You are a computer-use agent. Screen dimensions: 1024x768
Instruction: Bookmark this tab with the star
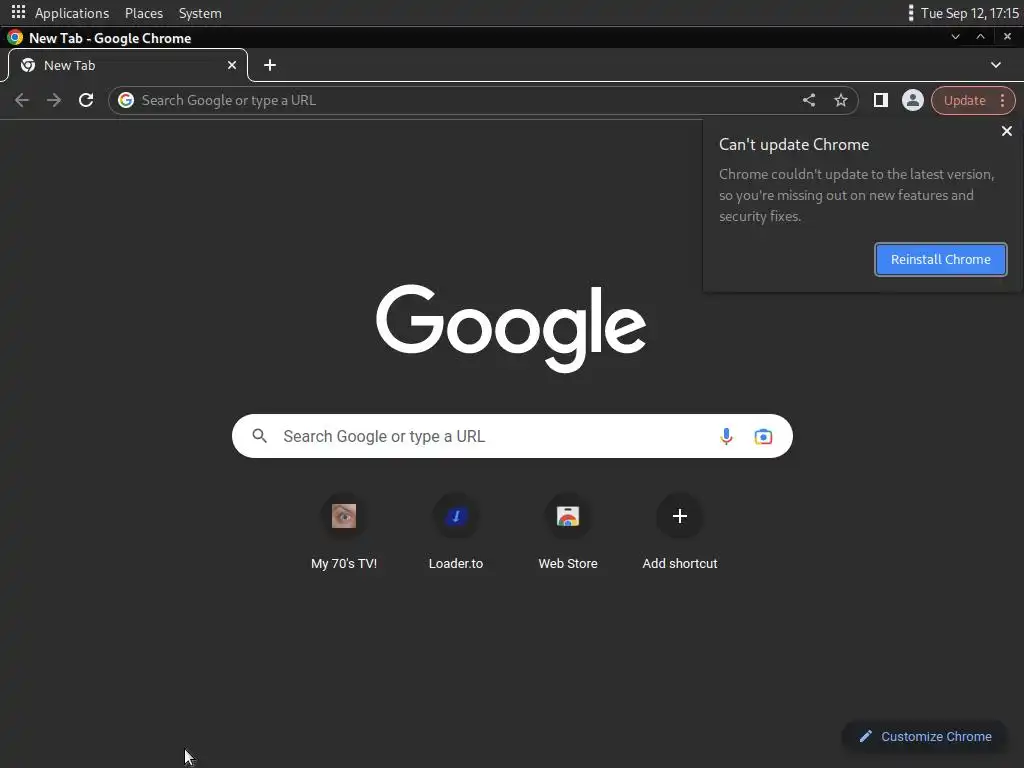click(x=840, y=100)
